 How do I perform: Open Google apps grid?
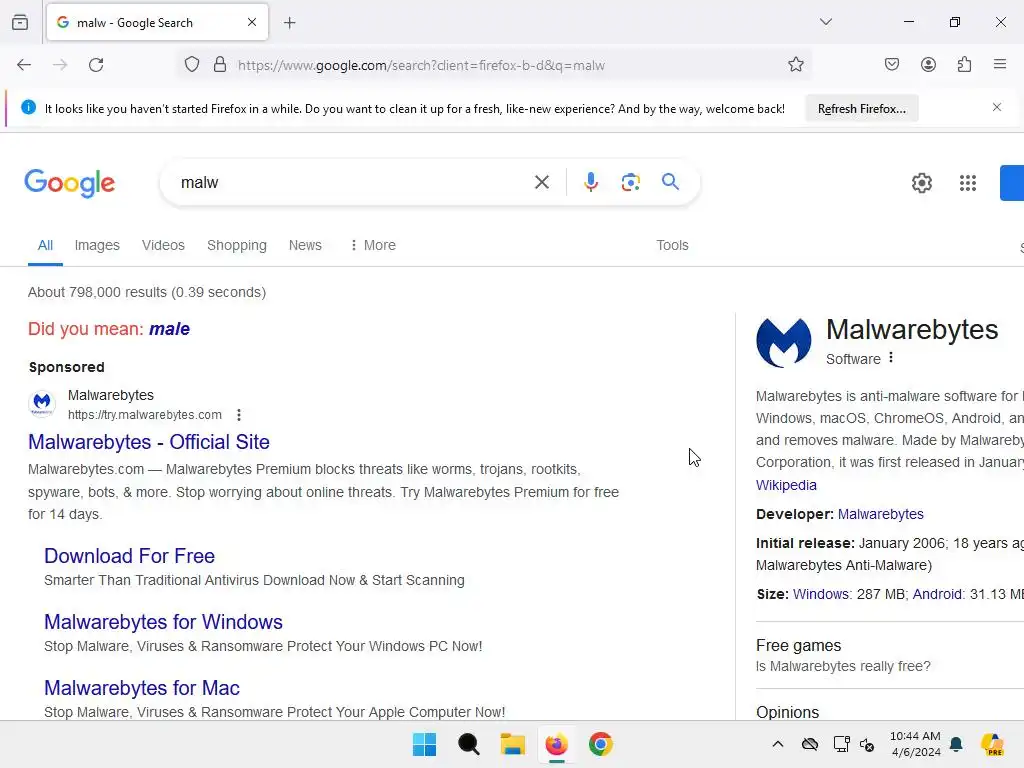[x=968, y=183]
